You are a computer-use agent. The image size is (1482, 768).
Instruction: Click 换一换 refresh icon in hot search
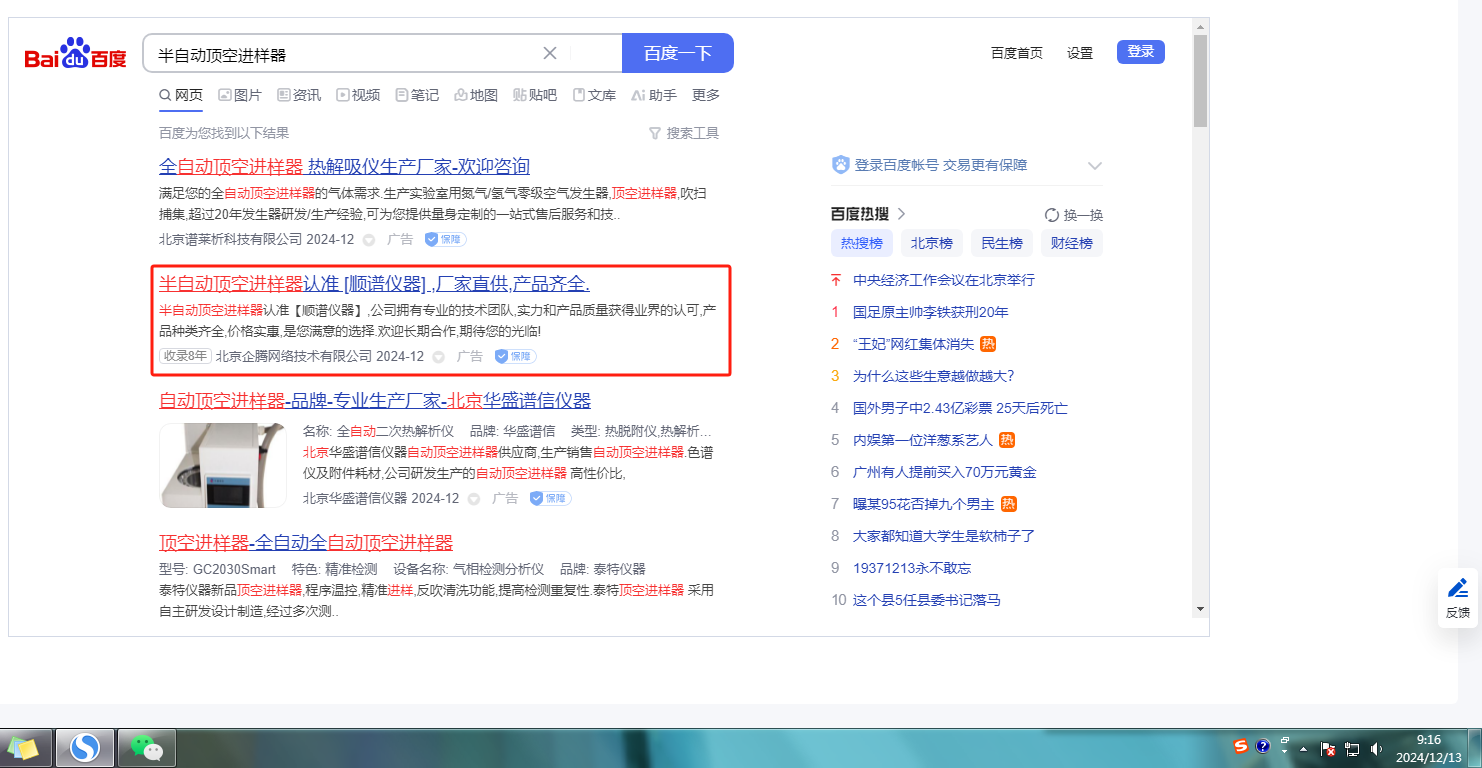(1051, 215)
